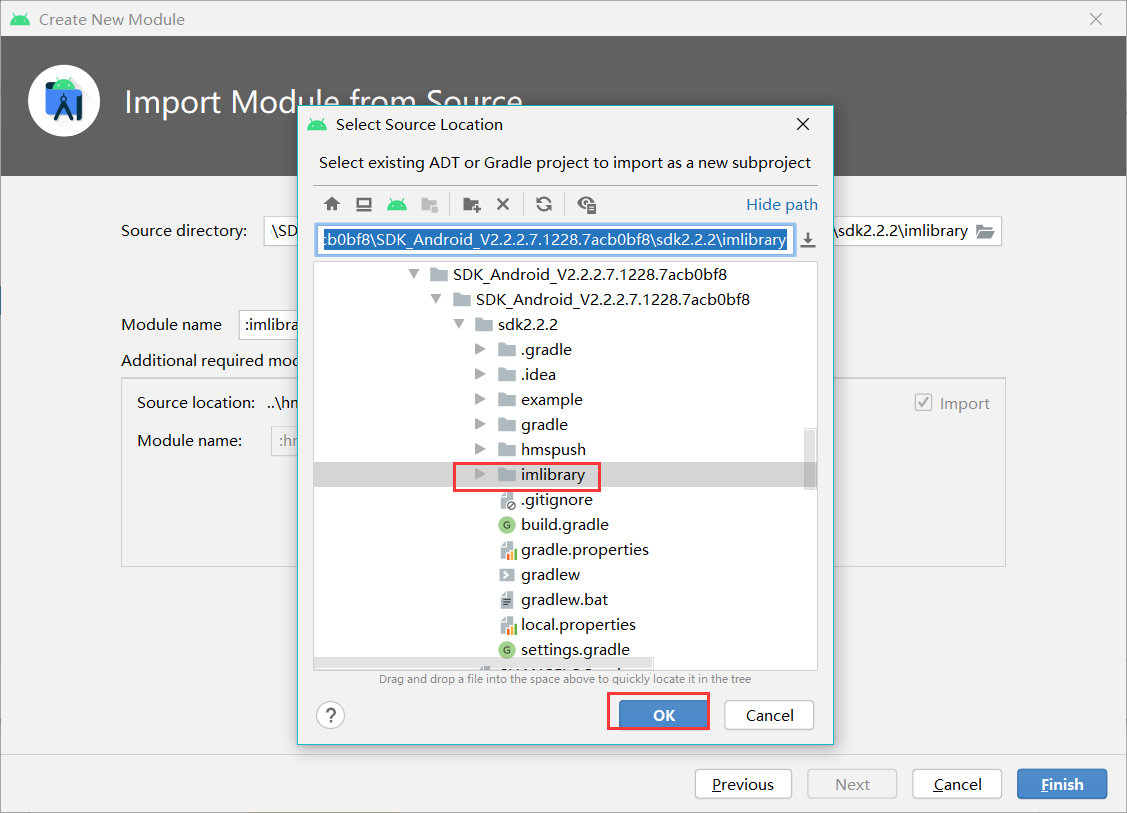Collapse the nested SDK_Android_V2.2.2.7.1228.7acb0bf8 folder
Screen dimensions: 1127x813
[436, 299]
